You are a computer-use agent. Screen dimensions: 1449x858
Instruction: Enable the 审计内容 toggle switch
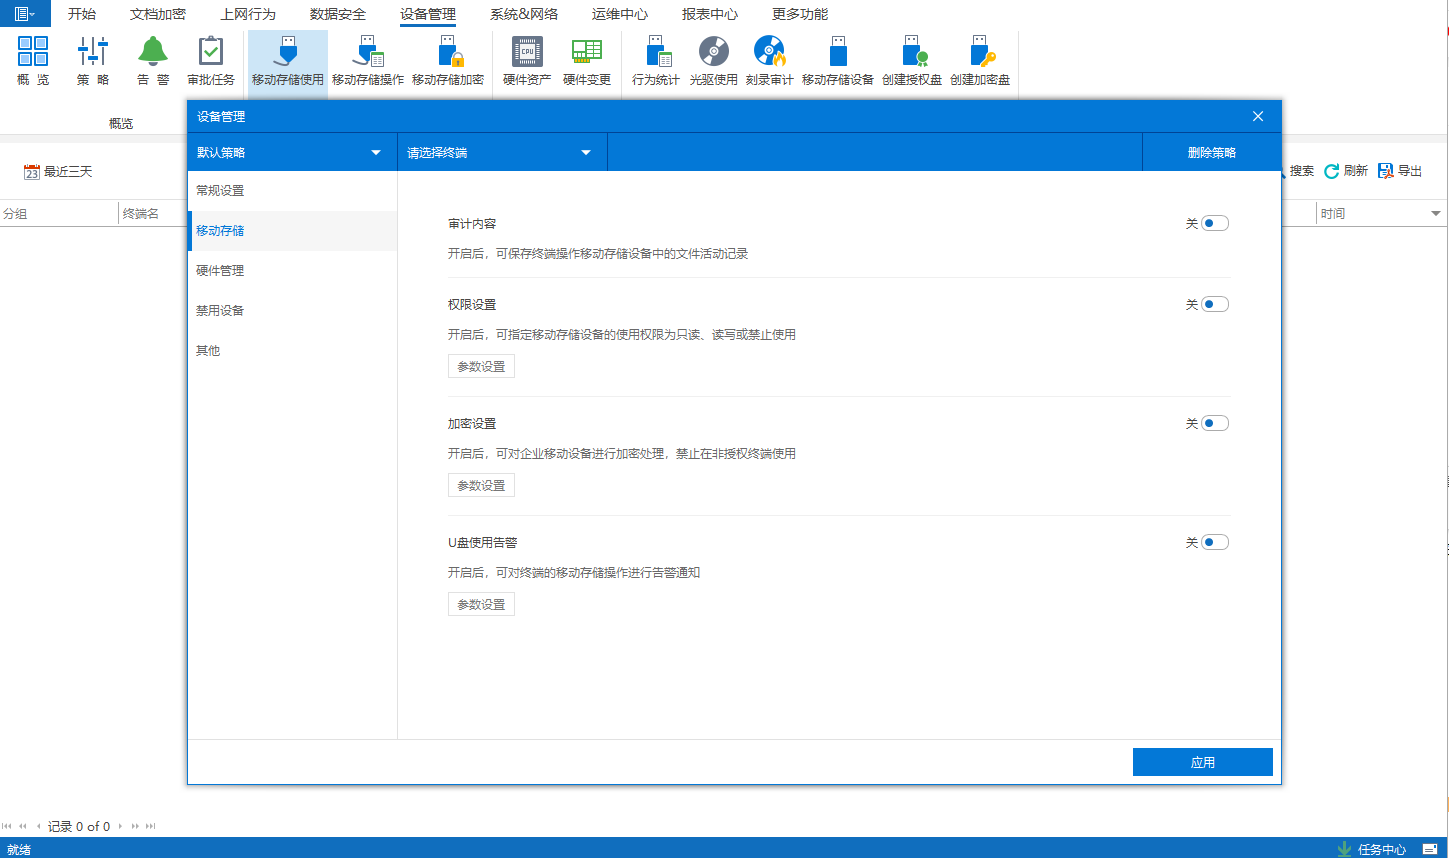coord(1214,224)
